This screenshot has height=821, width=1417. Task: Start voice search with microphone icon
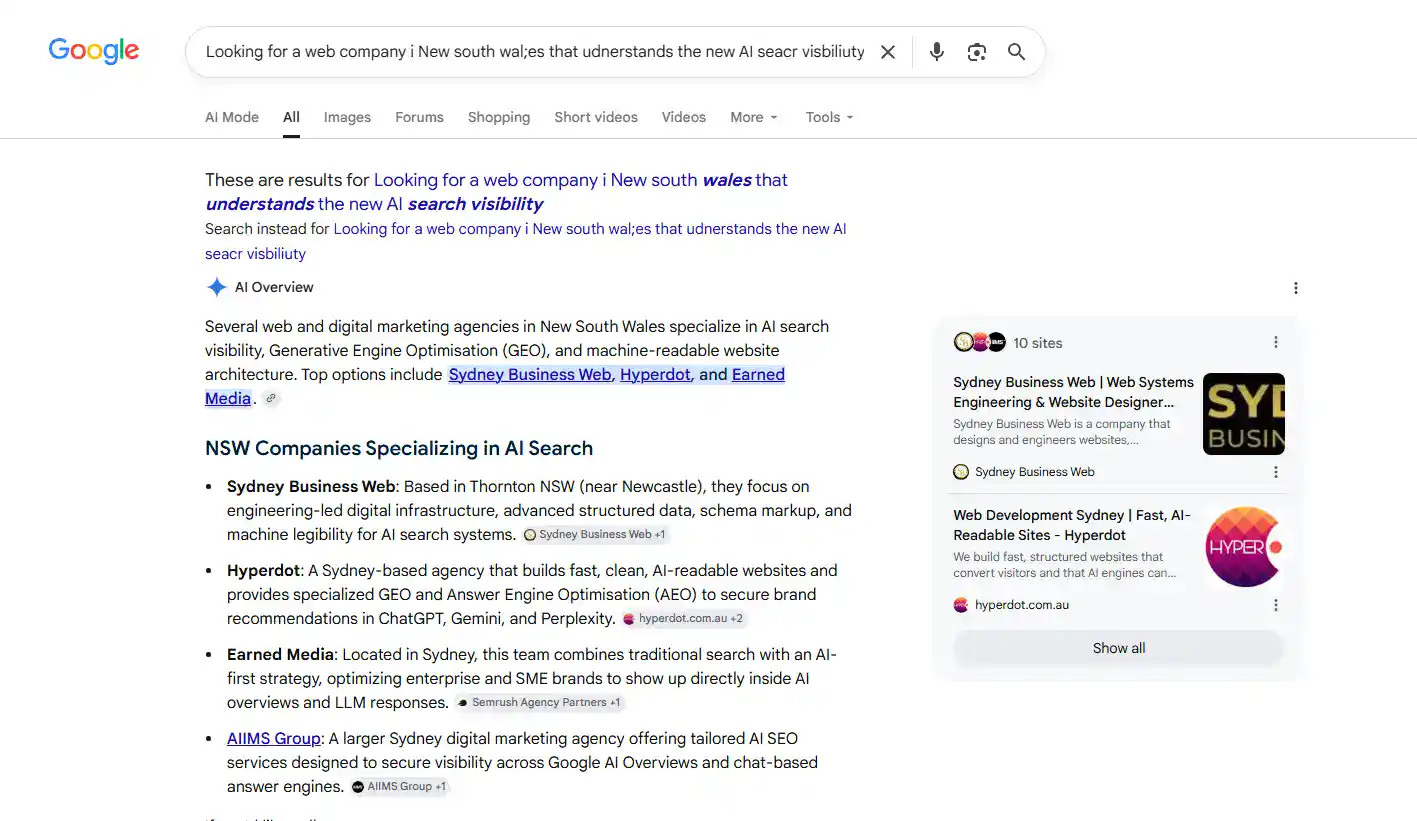[936, 52]
